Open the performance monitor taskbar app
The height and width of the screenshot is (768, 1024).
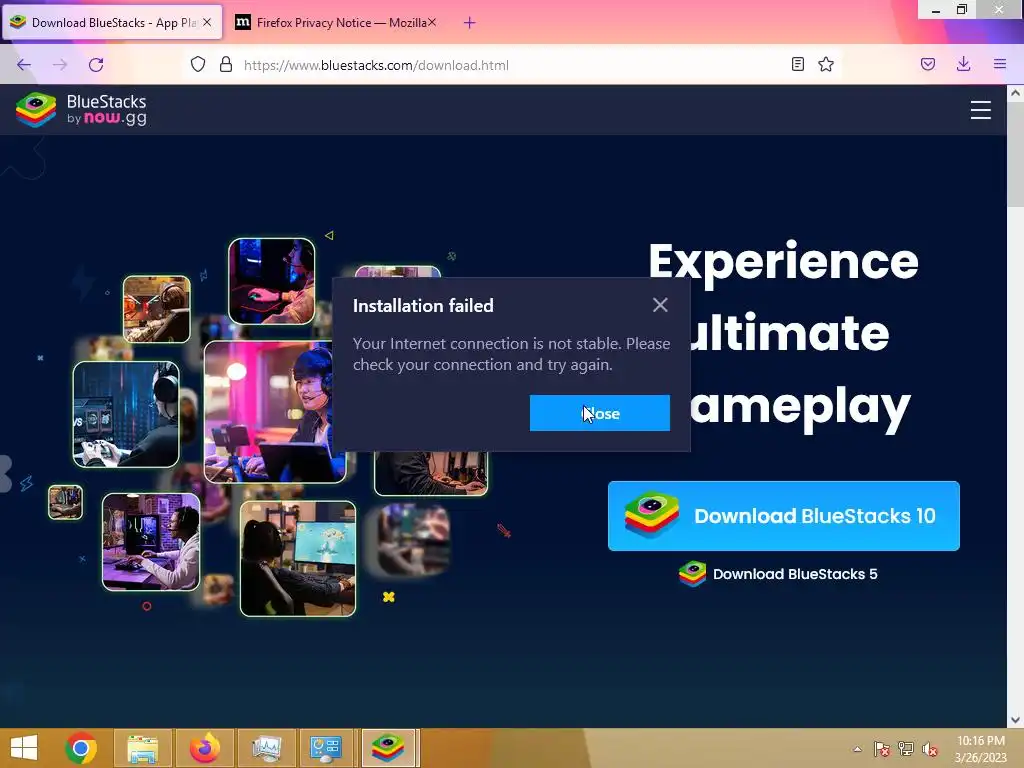(266, 748)
